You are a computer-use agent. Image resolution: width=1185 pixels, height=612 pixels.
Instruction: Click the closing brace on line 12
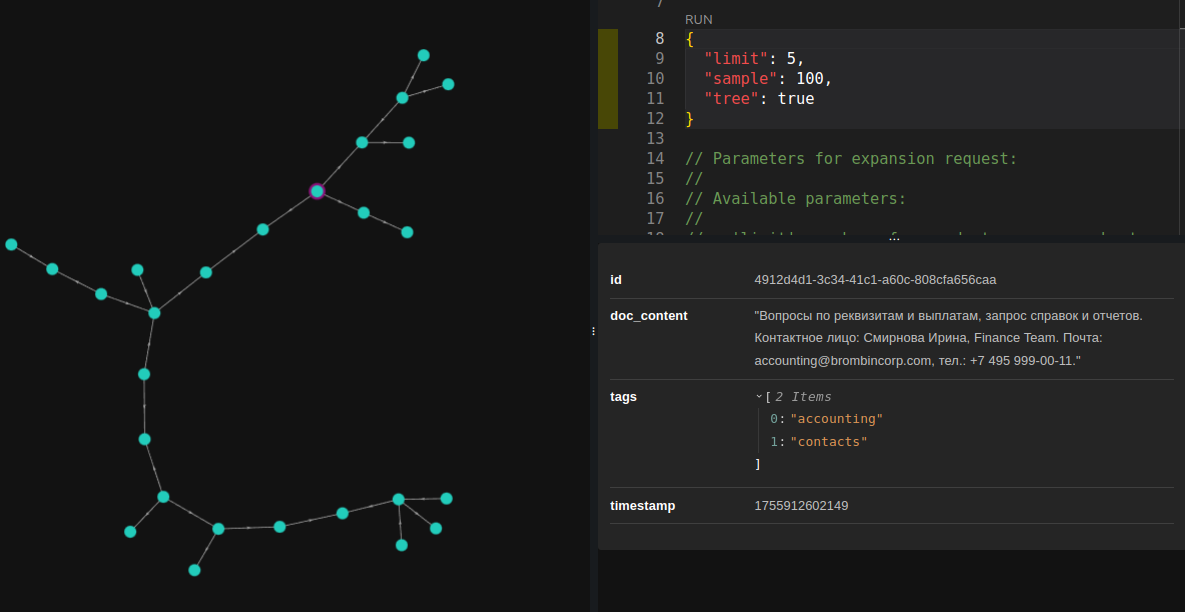coord(689,119)
